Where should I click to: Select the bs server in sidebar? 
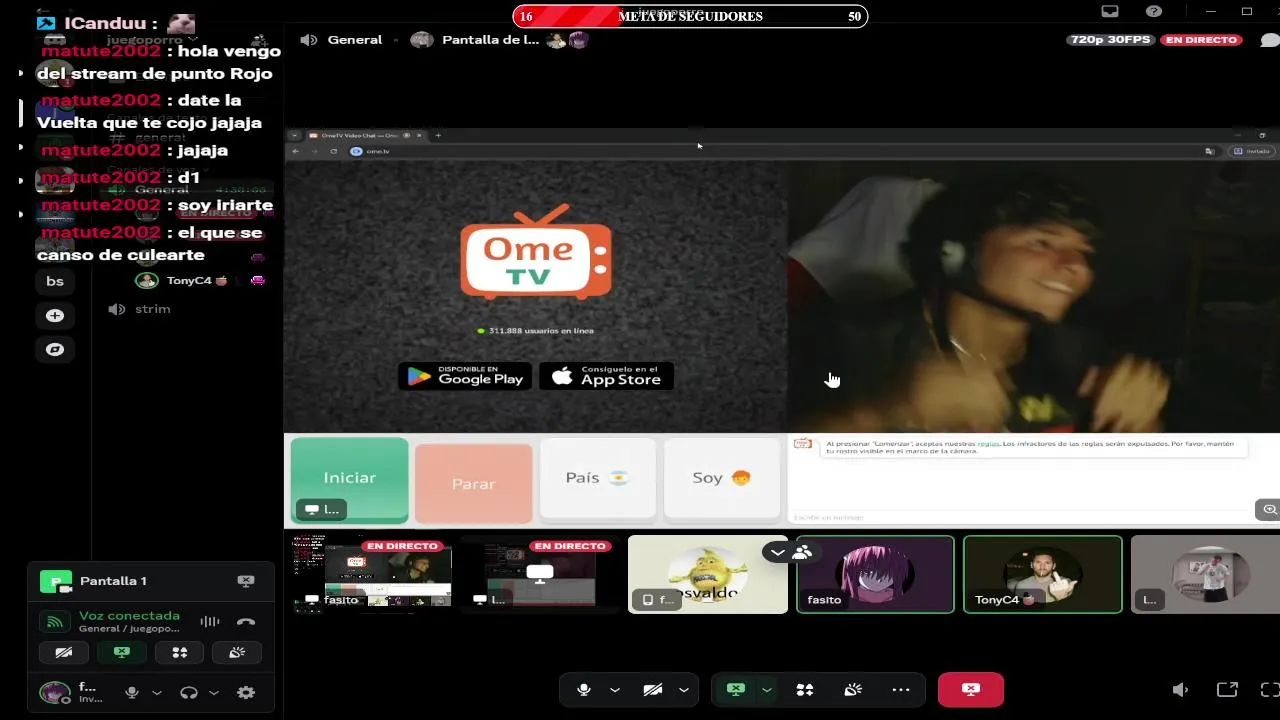click(x=55, y=282)
